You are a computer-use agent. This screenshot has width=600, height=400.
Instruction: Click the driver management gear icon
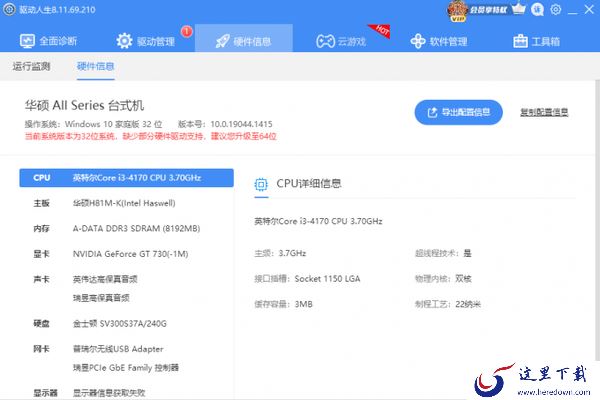(124, 41)
